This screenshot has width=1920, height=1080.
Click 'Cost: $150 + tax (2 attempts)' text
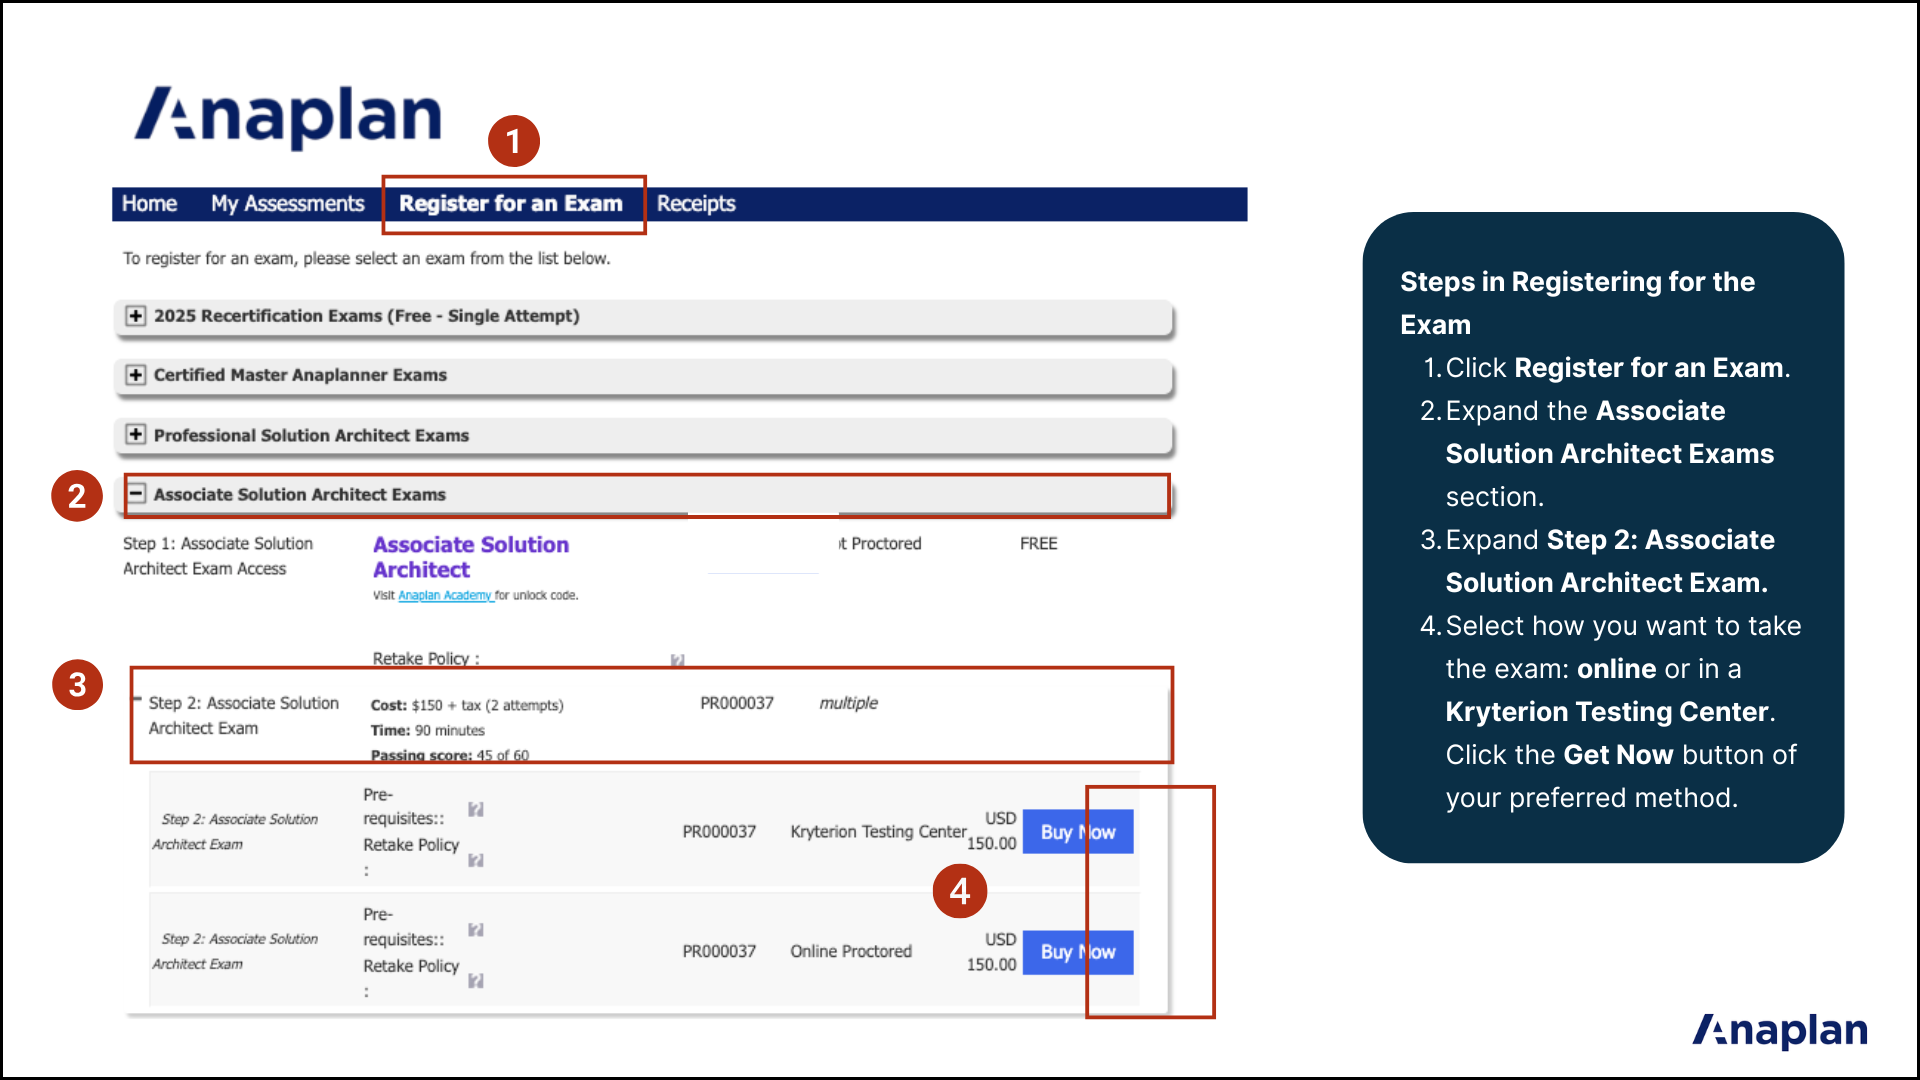coord(467,705)
